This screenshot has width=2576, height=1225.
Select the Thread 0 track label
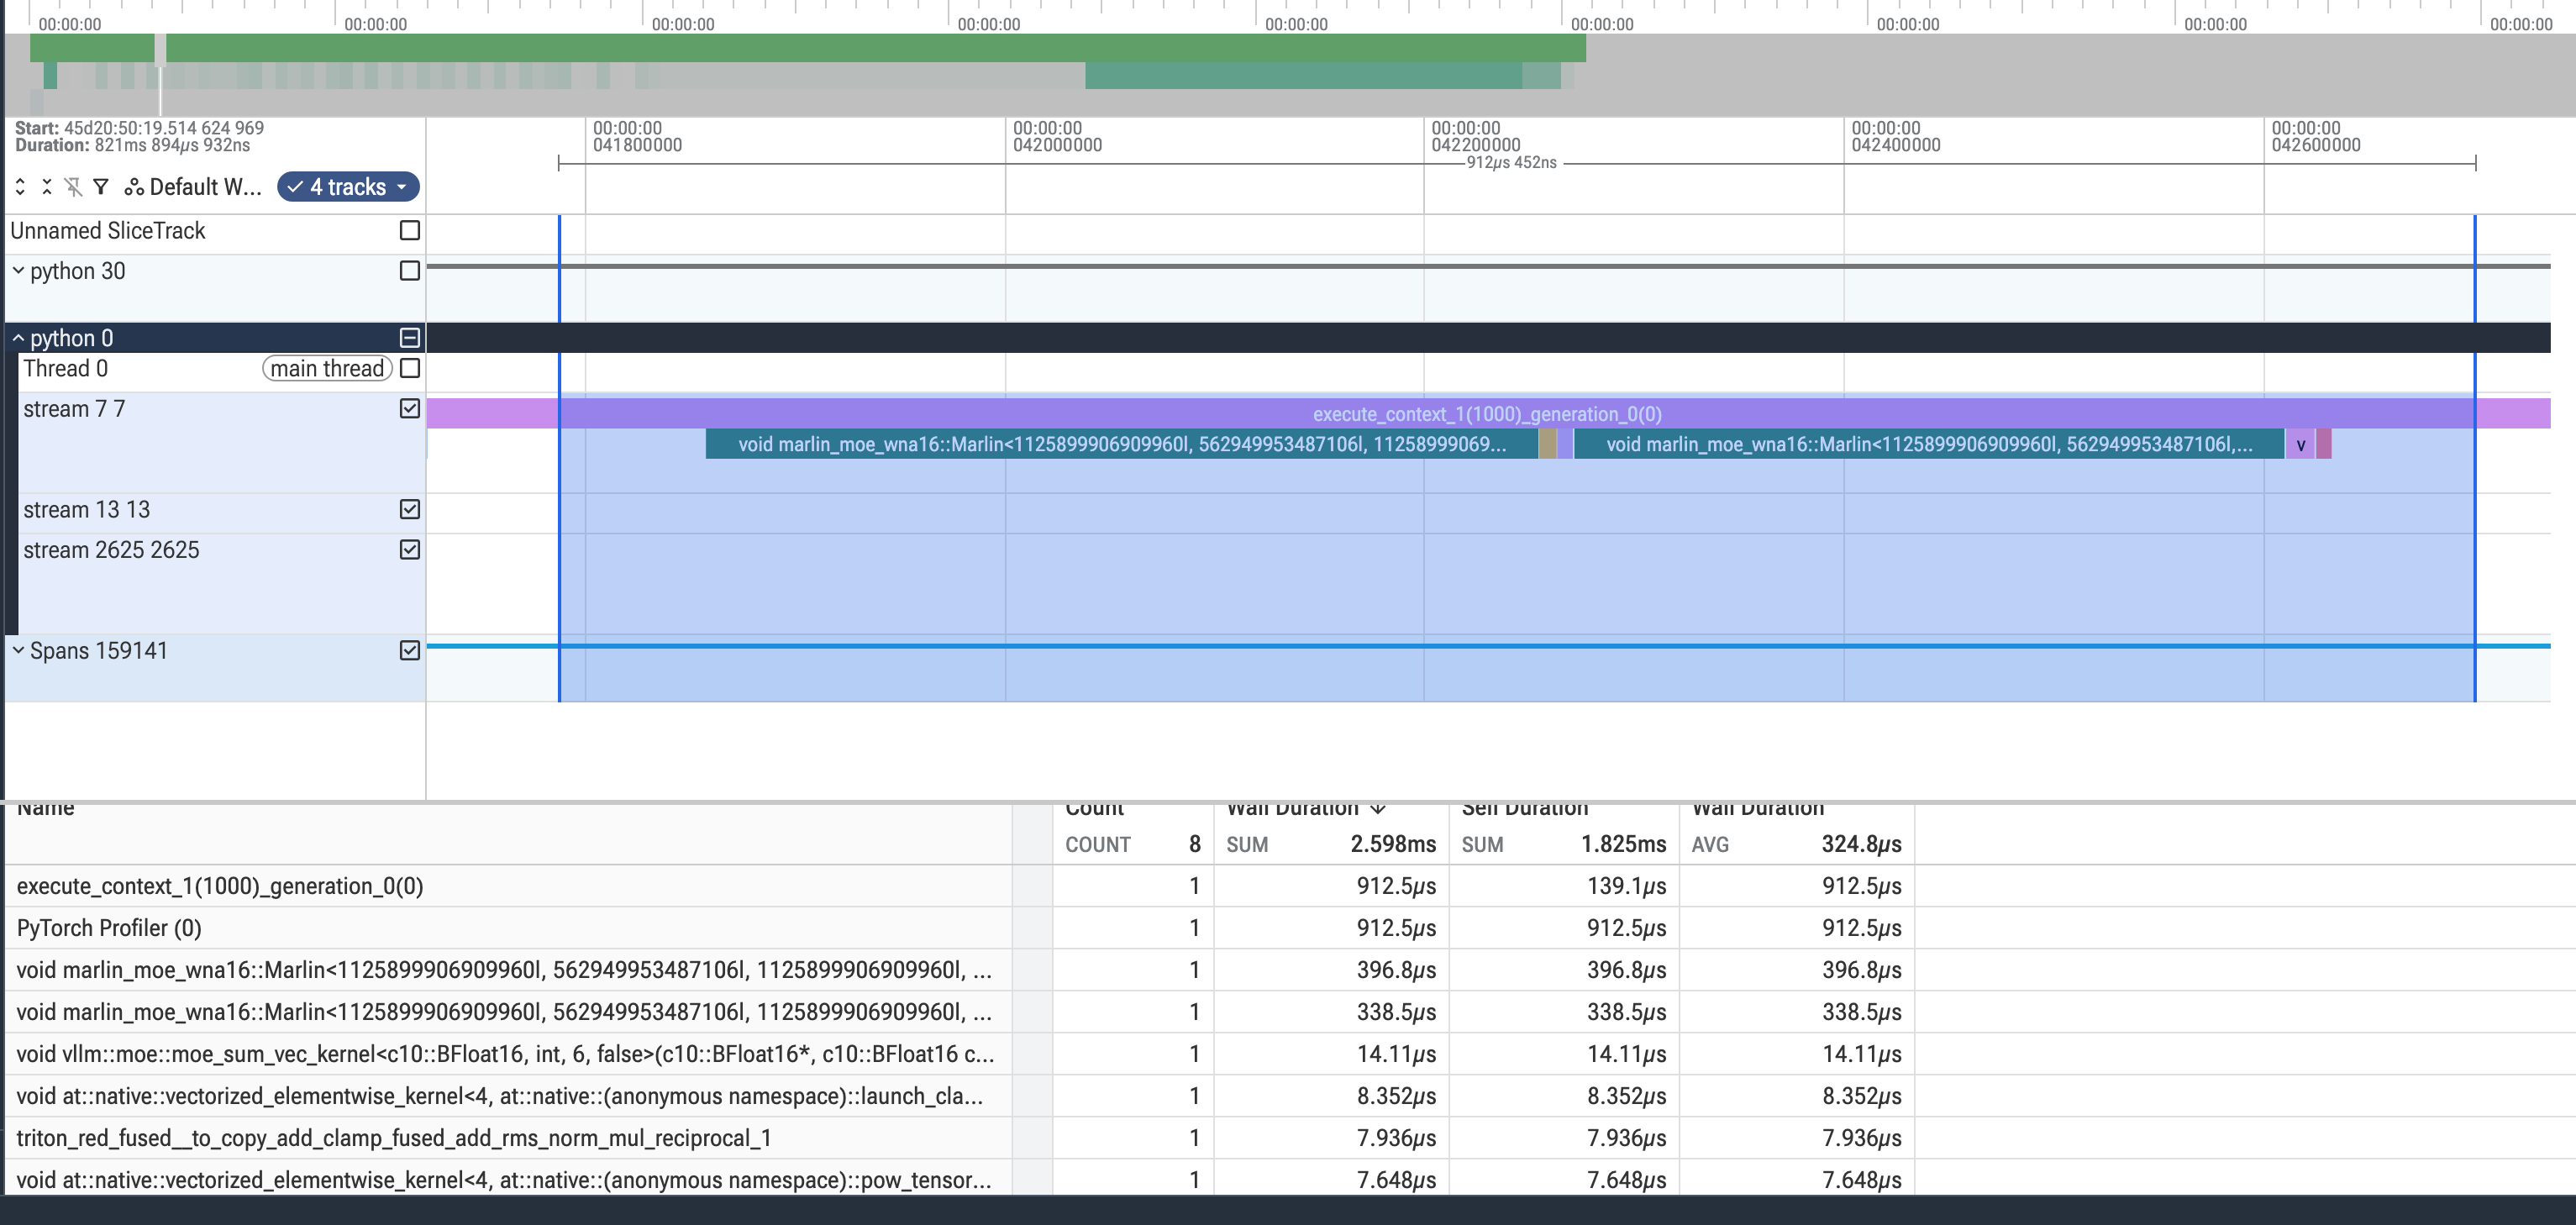coord(65,368)
